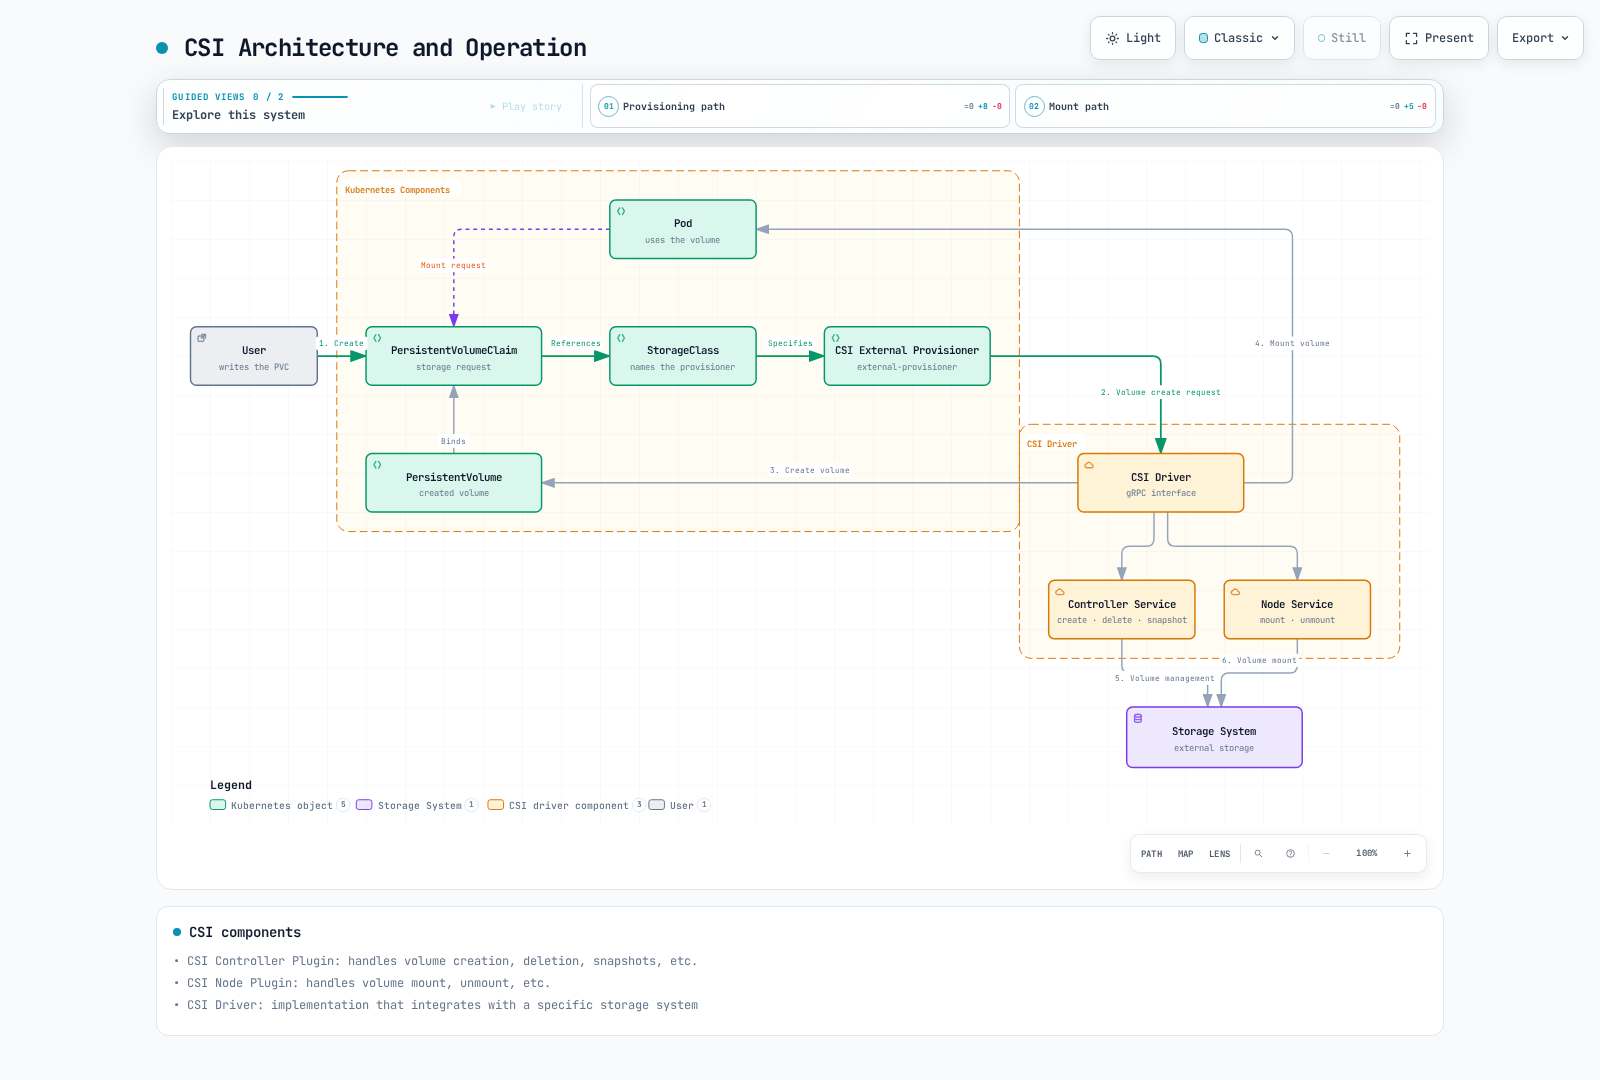This screenshot has width=1600, height=1080.
Task: Toggle the Light theme button
Action: pyautogui.click(x=1132, y=38)
